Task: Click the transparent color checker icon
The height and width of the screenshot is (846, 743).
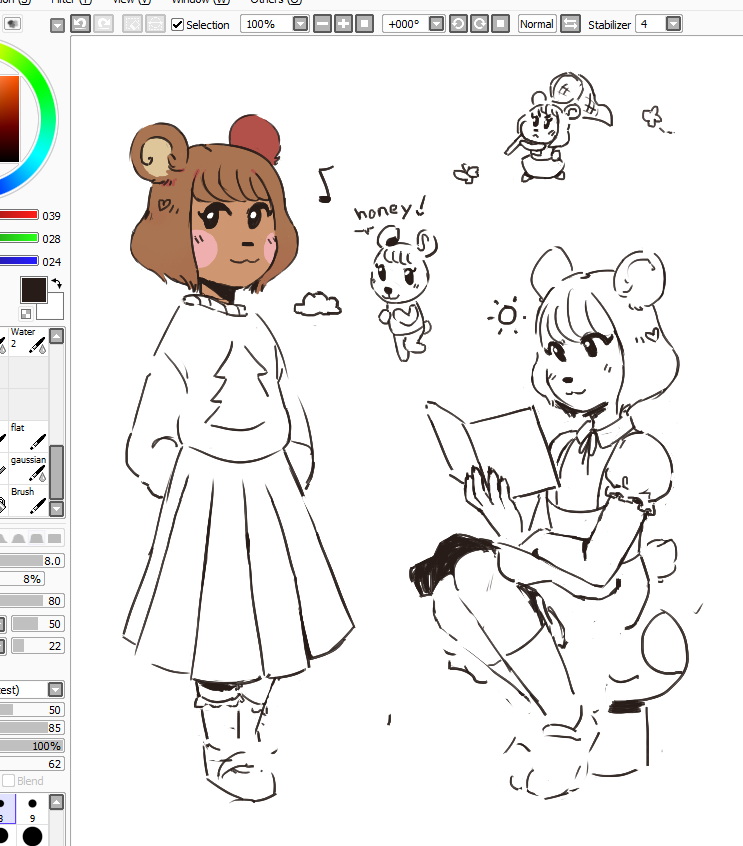Action: point(26,313)
